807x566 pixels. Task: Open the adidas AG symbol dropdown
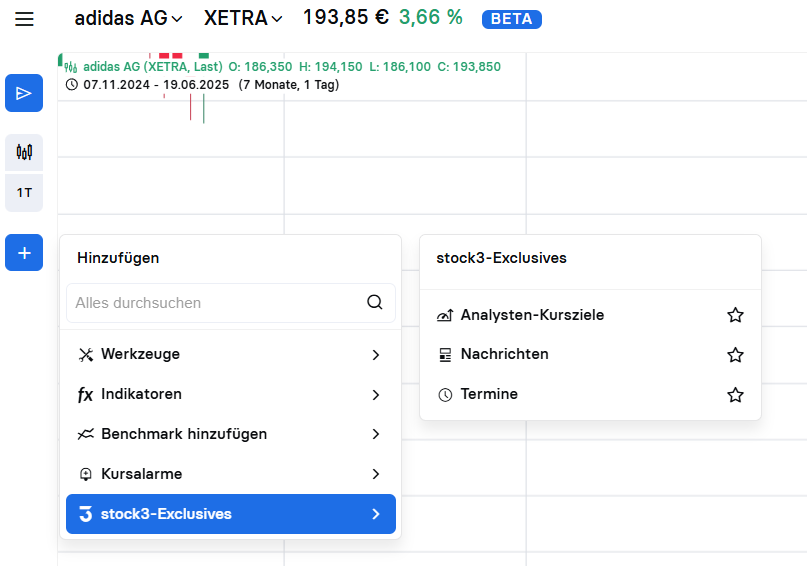129,18
